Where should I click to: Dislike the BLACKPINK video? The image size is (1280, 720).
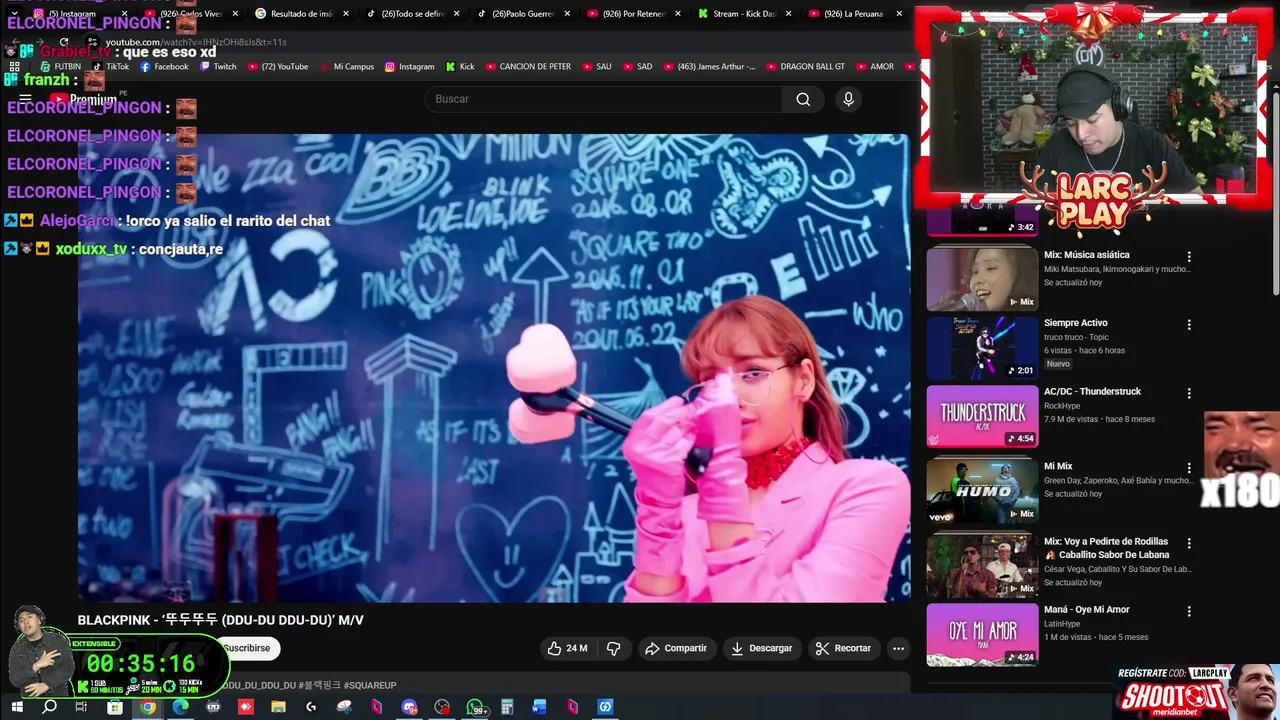pos(614,648)
